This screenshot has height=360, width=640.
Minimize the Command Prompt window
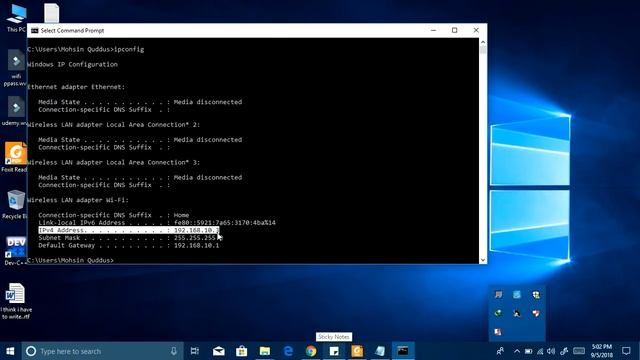click(433, 31)
